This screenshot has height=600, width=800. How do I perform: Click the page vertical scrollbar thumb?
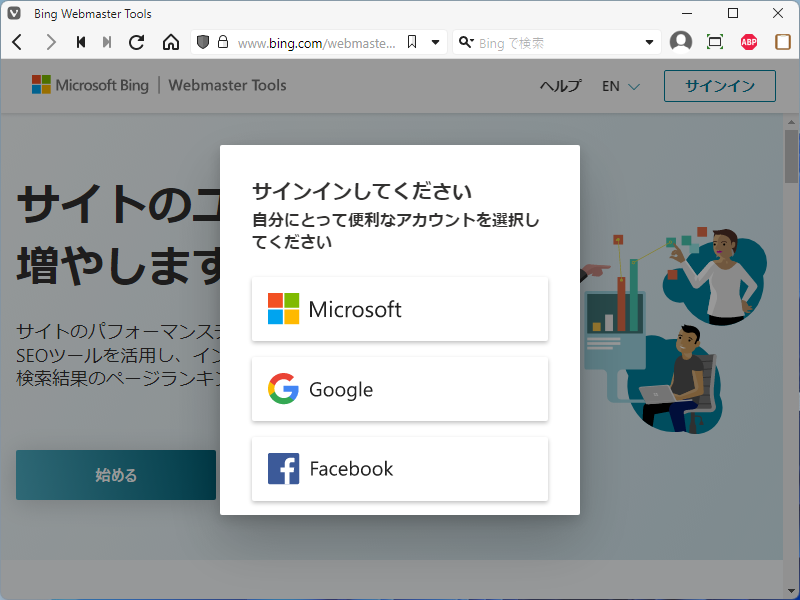791,156
